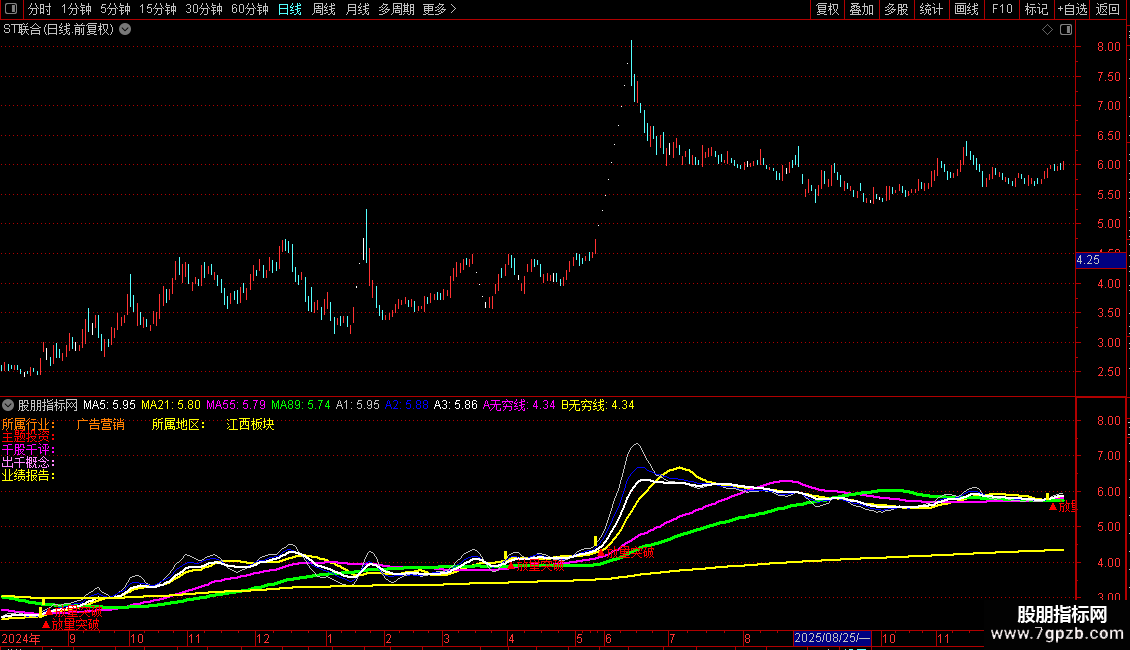
Task: Click the 叠加 overlay button
Action: point(862,9)
